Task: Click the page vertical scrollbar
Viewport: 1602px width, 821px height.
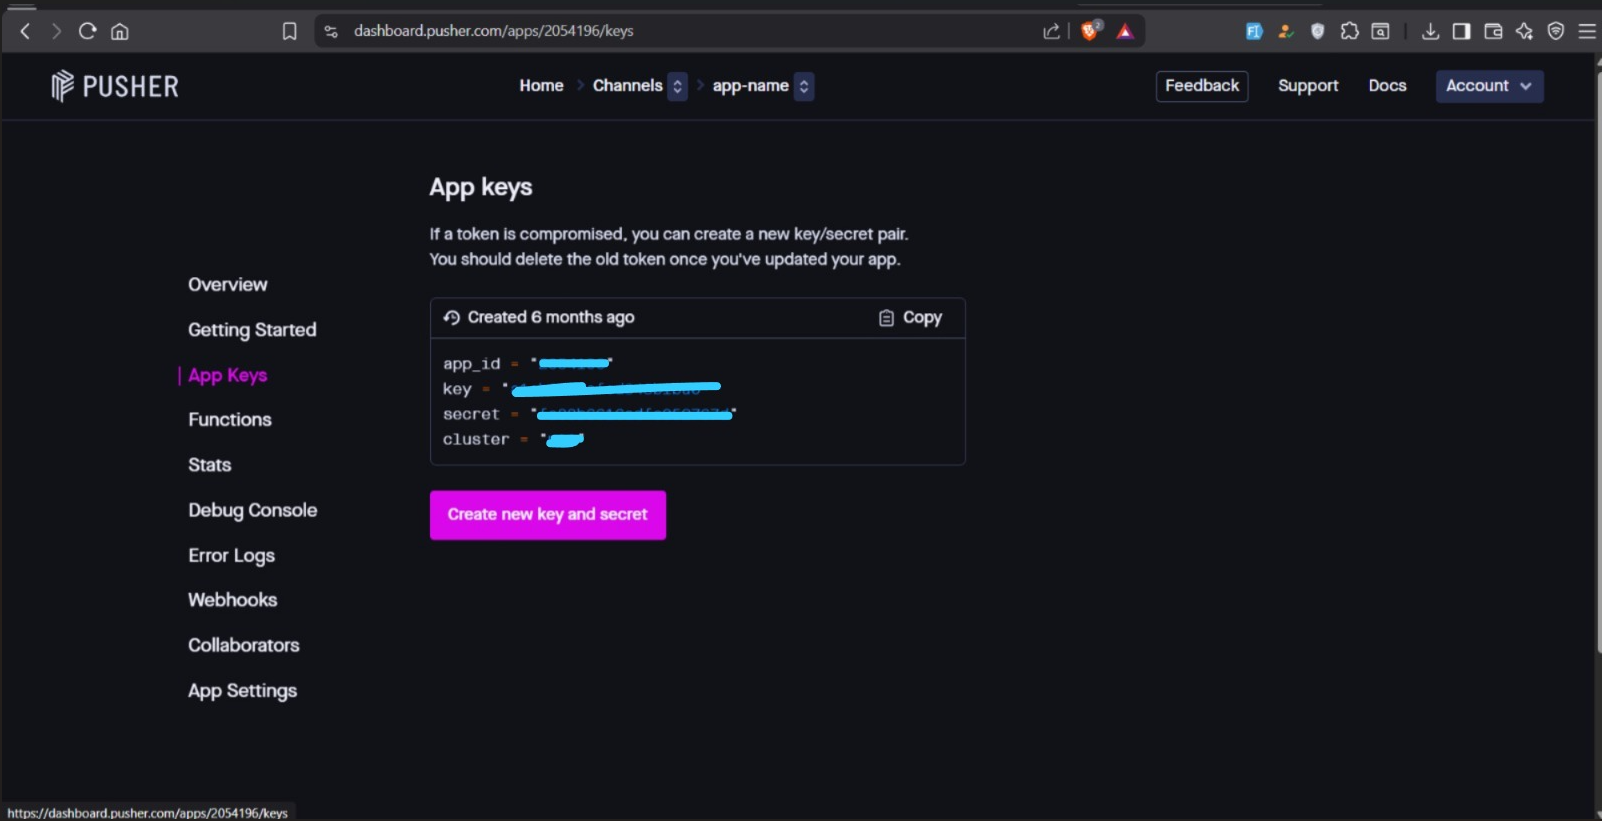Action: [x=1597, y=360]
